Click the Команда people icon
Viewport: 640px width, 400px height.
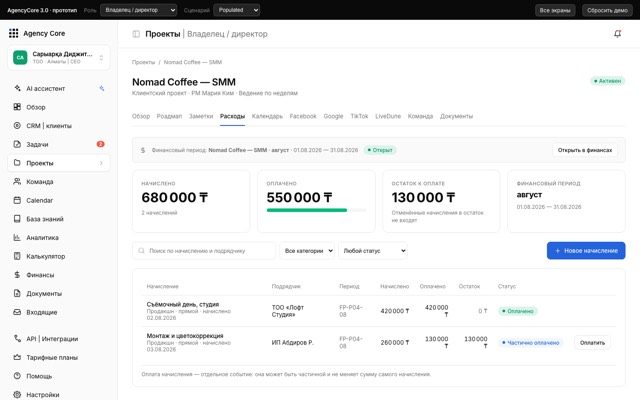[x=17, y=182]
